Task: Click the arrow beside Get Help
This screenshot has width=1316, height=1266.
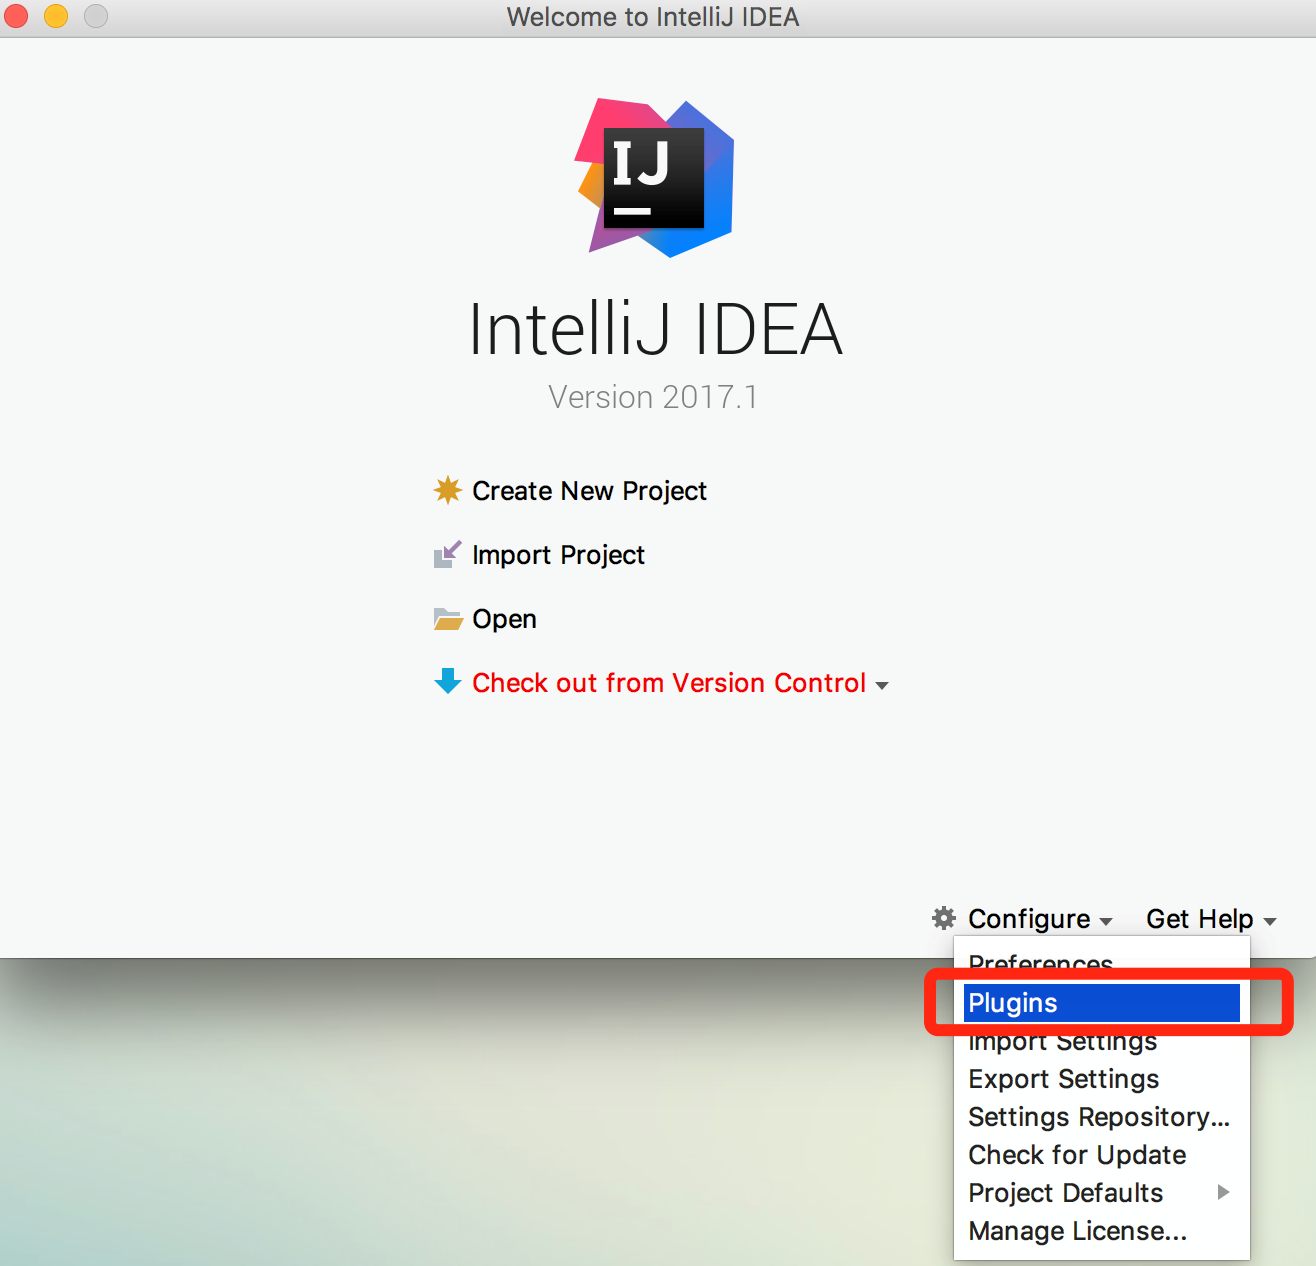Action: coord(1269,922)
